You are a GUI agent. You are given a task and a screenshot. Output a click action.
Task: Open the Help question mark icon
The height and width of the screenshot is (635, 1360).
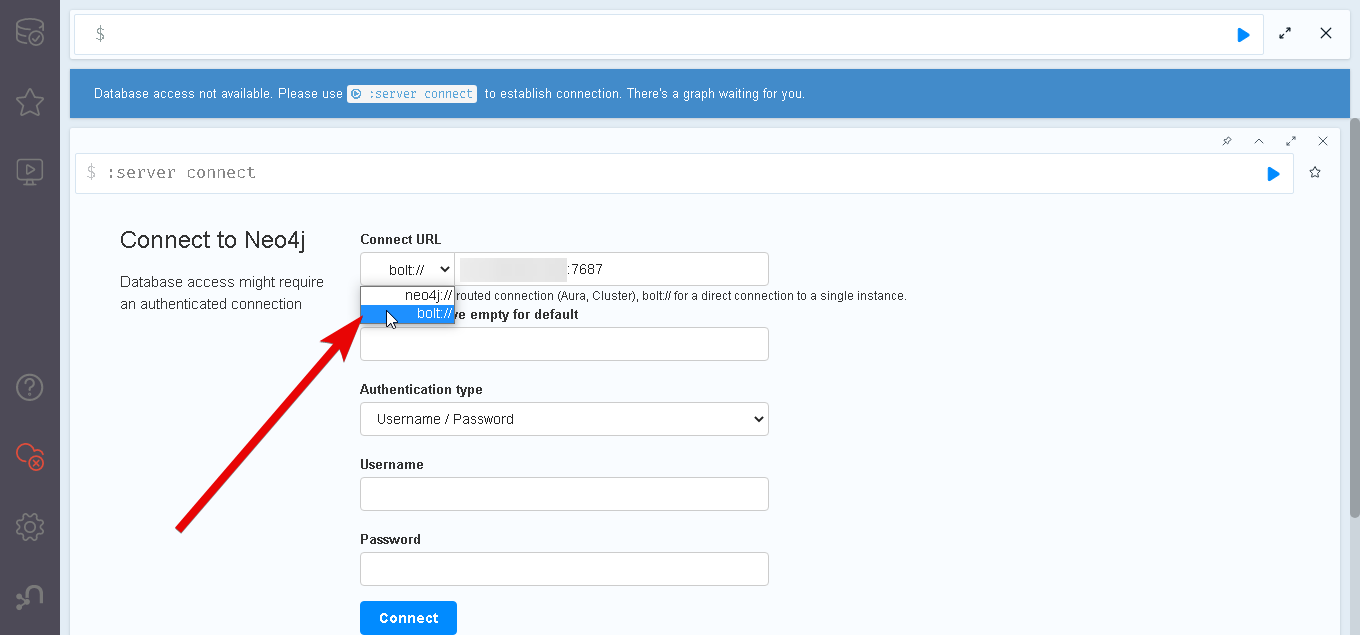point(30,387)
